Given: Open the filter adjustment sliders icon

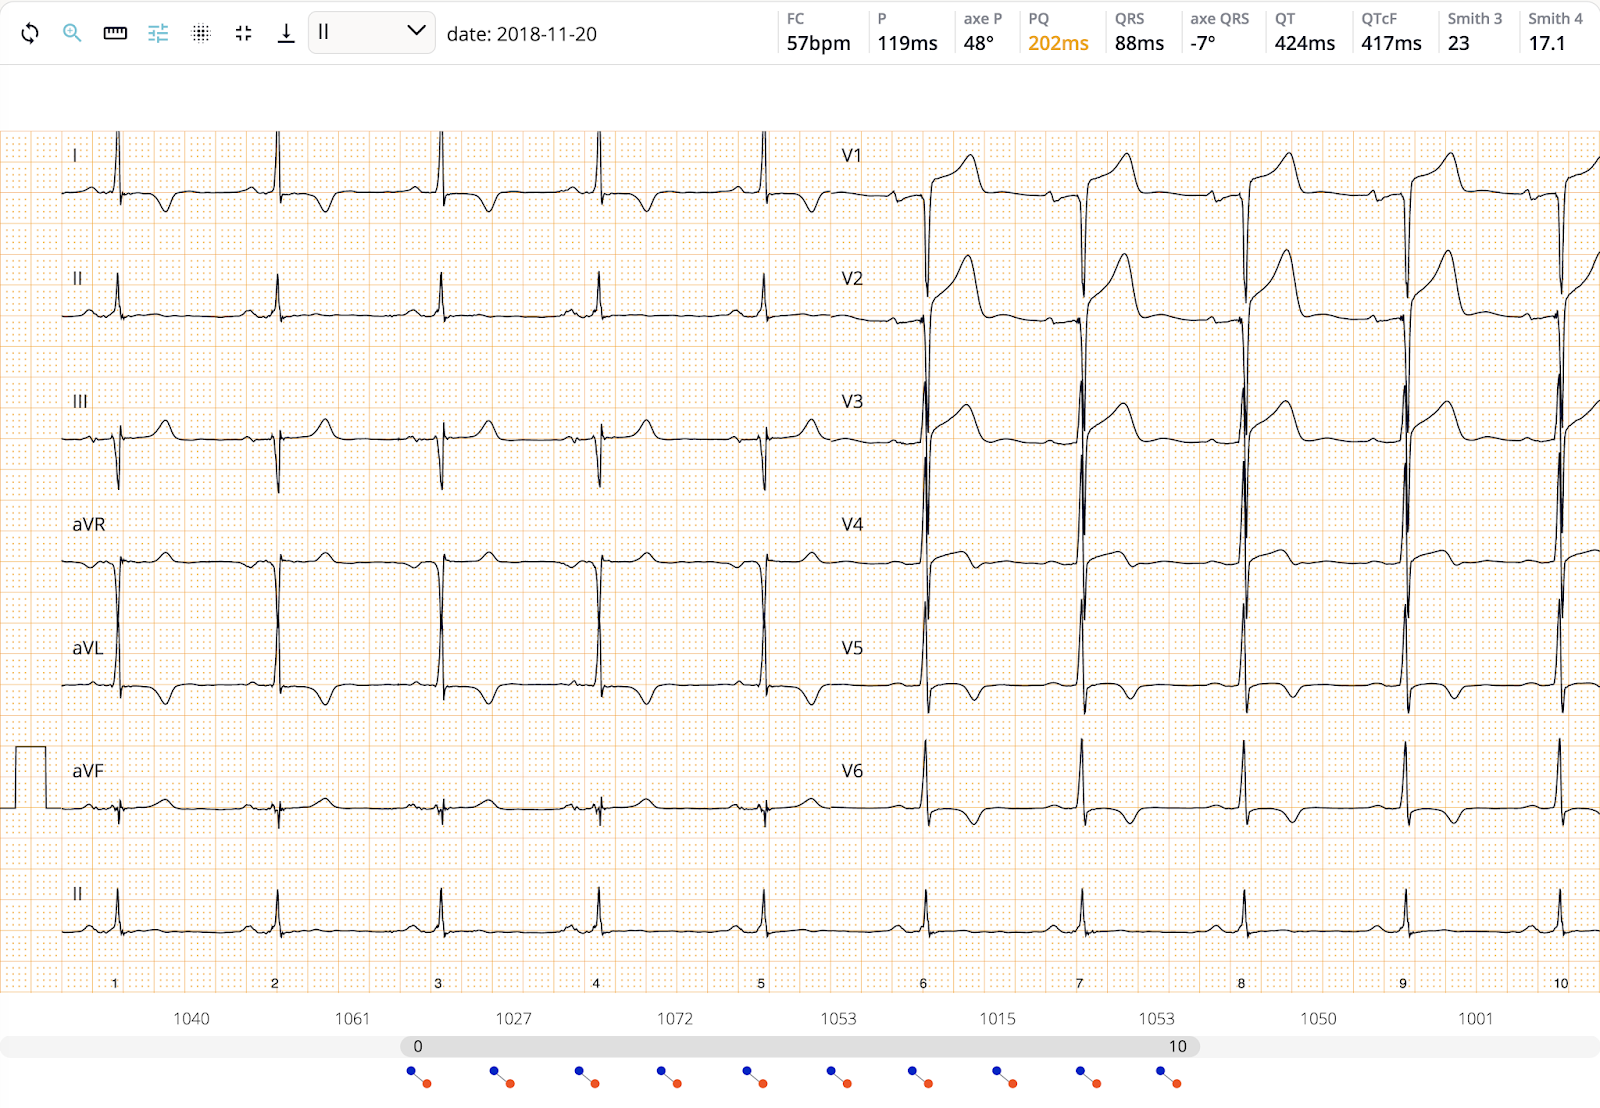Looking at the screenshot, I should click(158, 33).
